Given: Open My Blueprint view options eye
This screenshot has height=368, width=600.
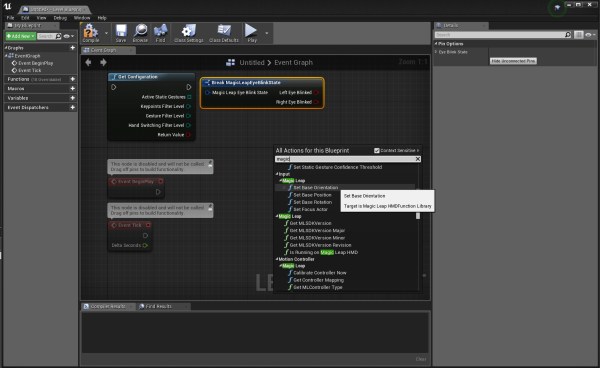Looking at the screenshot, I should [x=68, y=36].
